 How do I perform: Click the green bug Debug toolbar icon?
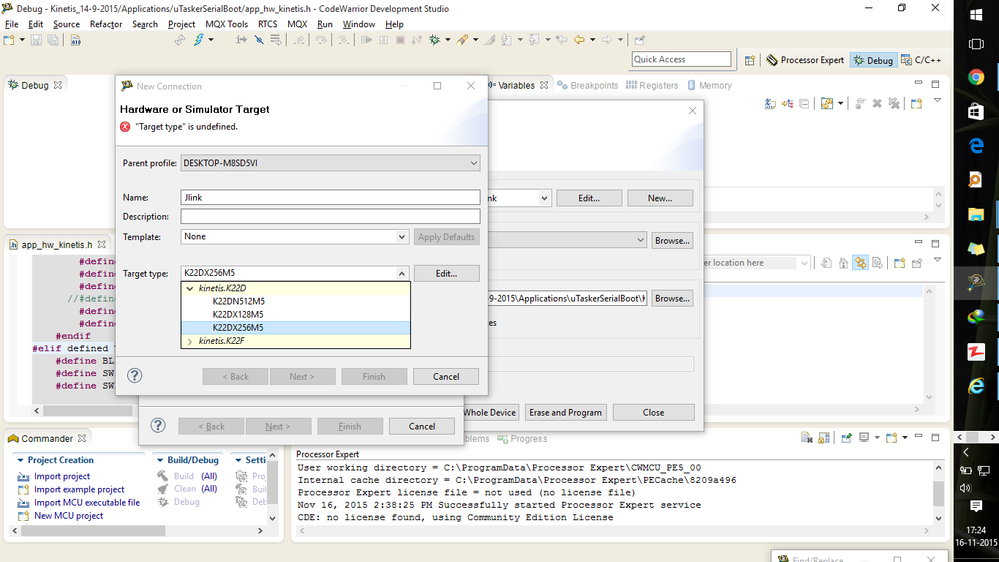pos(435,40)
